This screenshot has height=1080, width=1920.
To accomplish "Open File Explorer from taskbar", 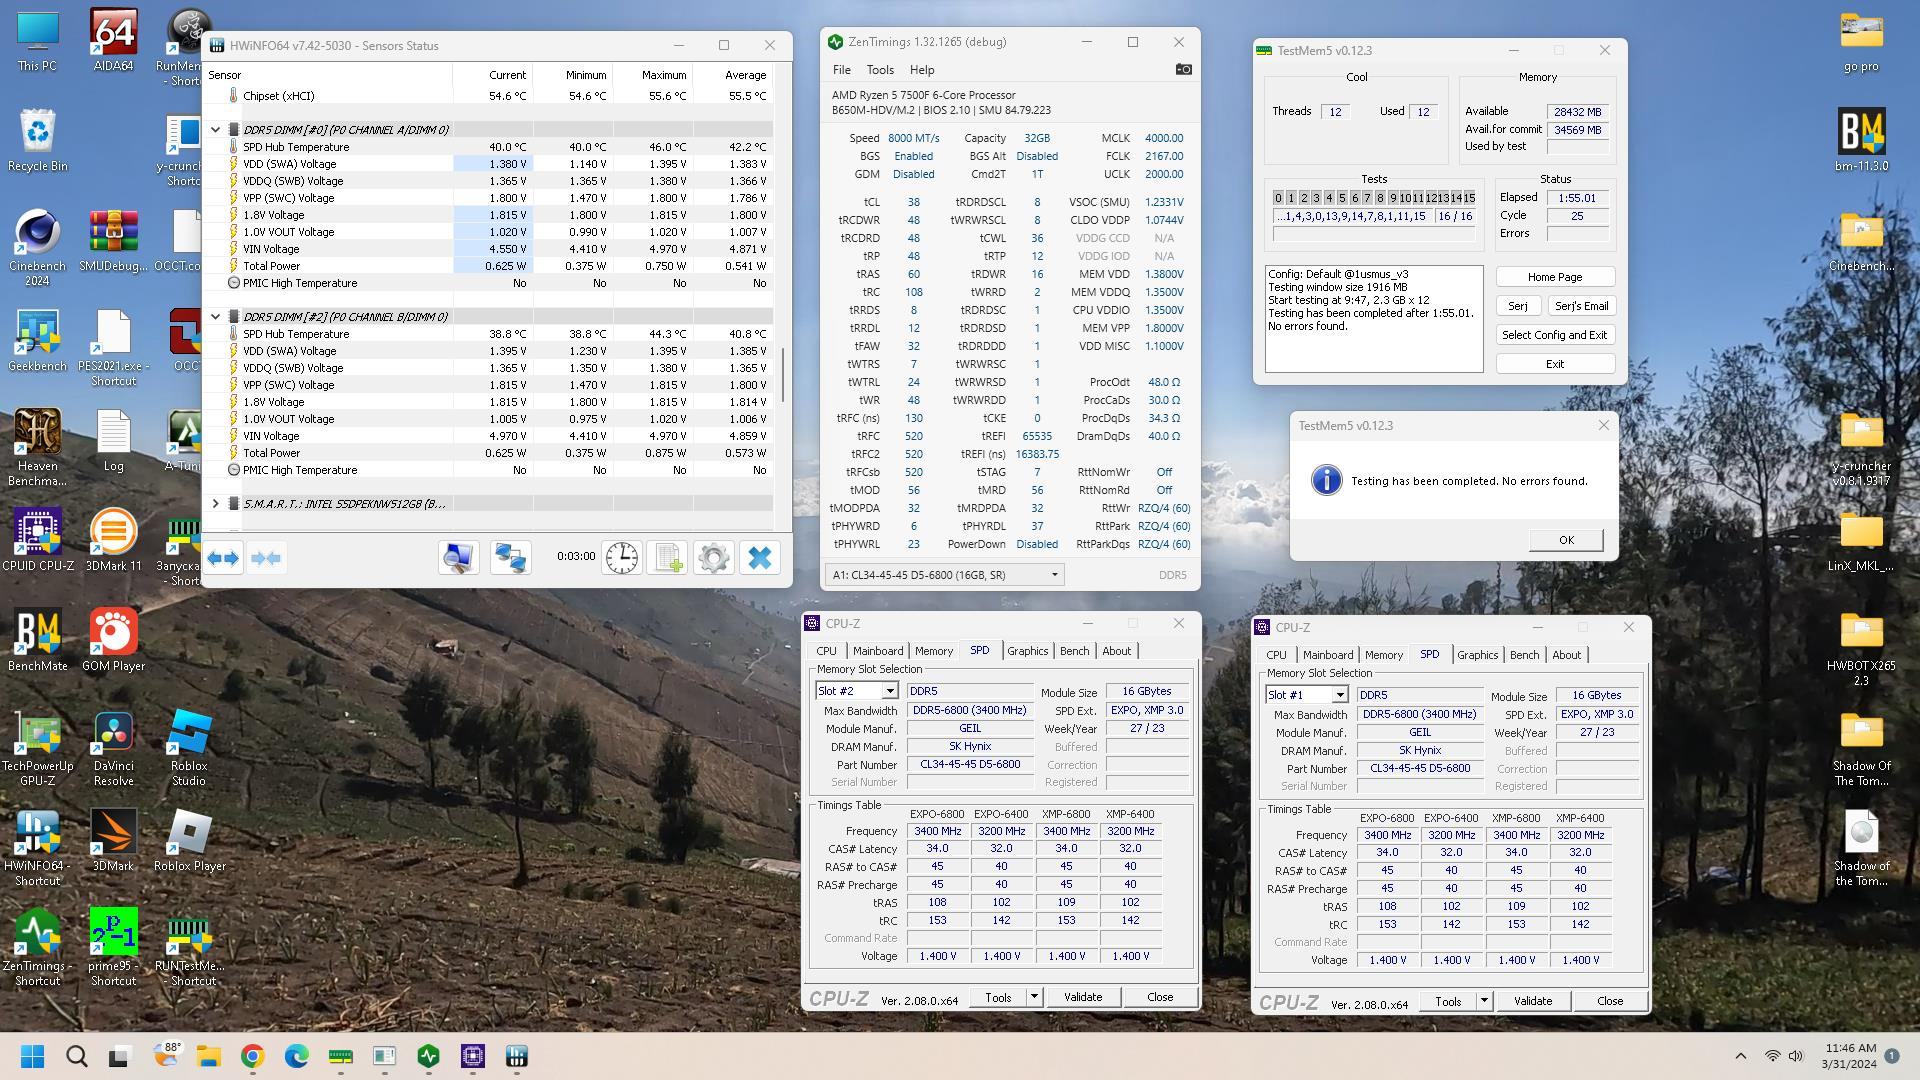I will 208,1056.
